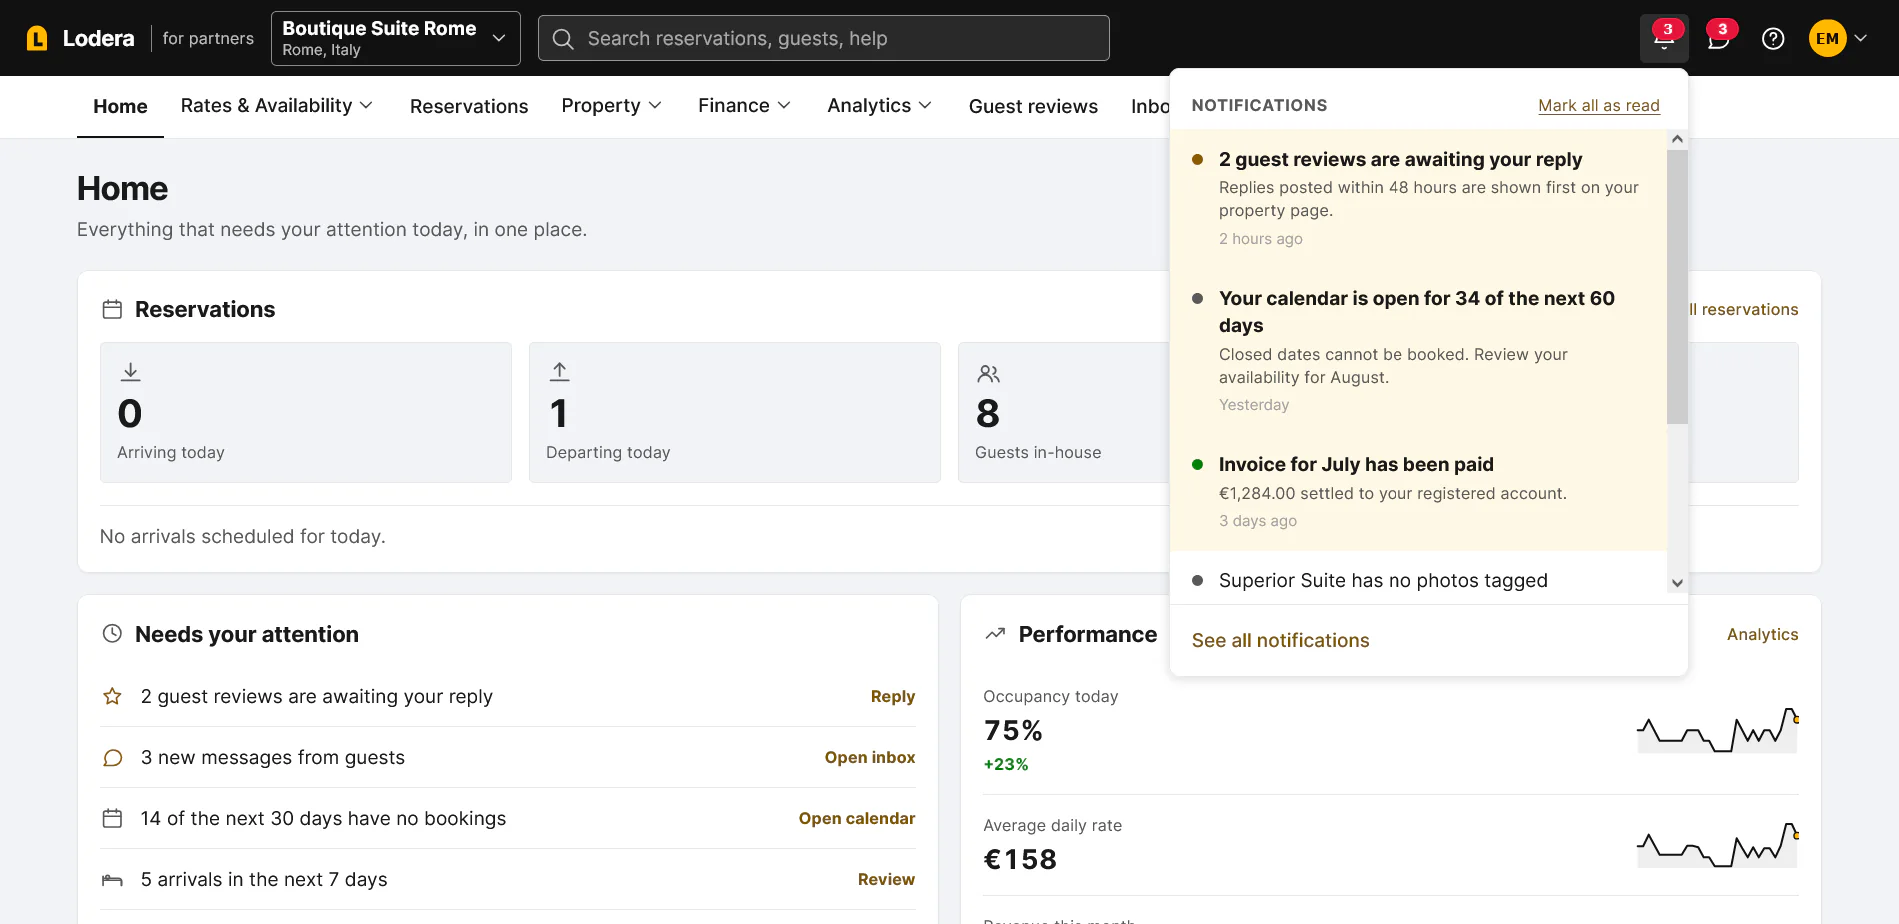Click the EM user avatar

pyautogui.click(x=1827, y=39)
